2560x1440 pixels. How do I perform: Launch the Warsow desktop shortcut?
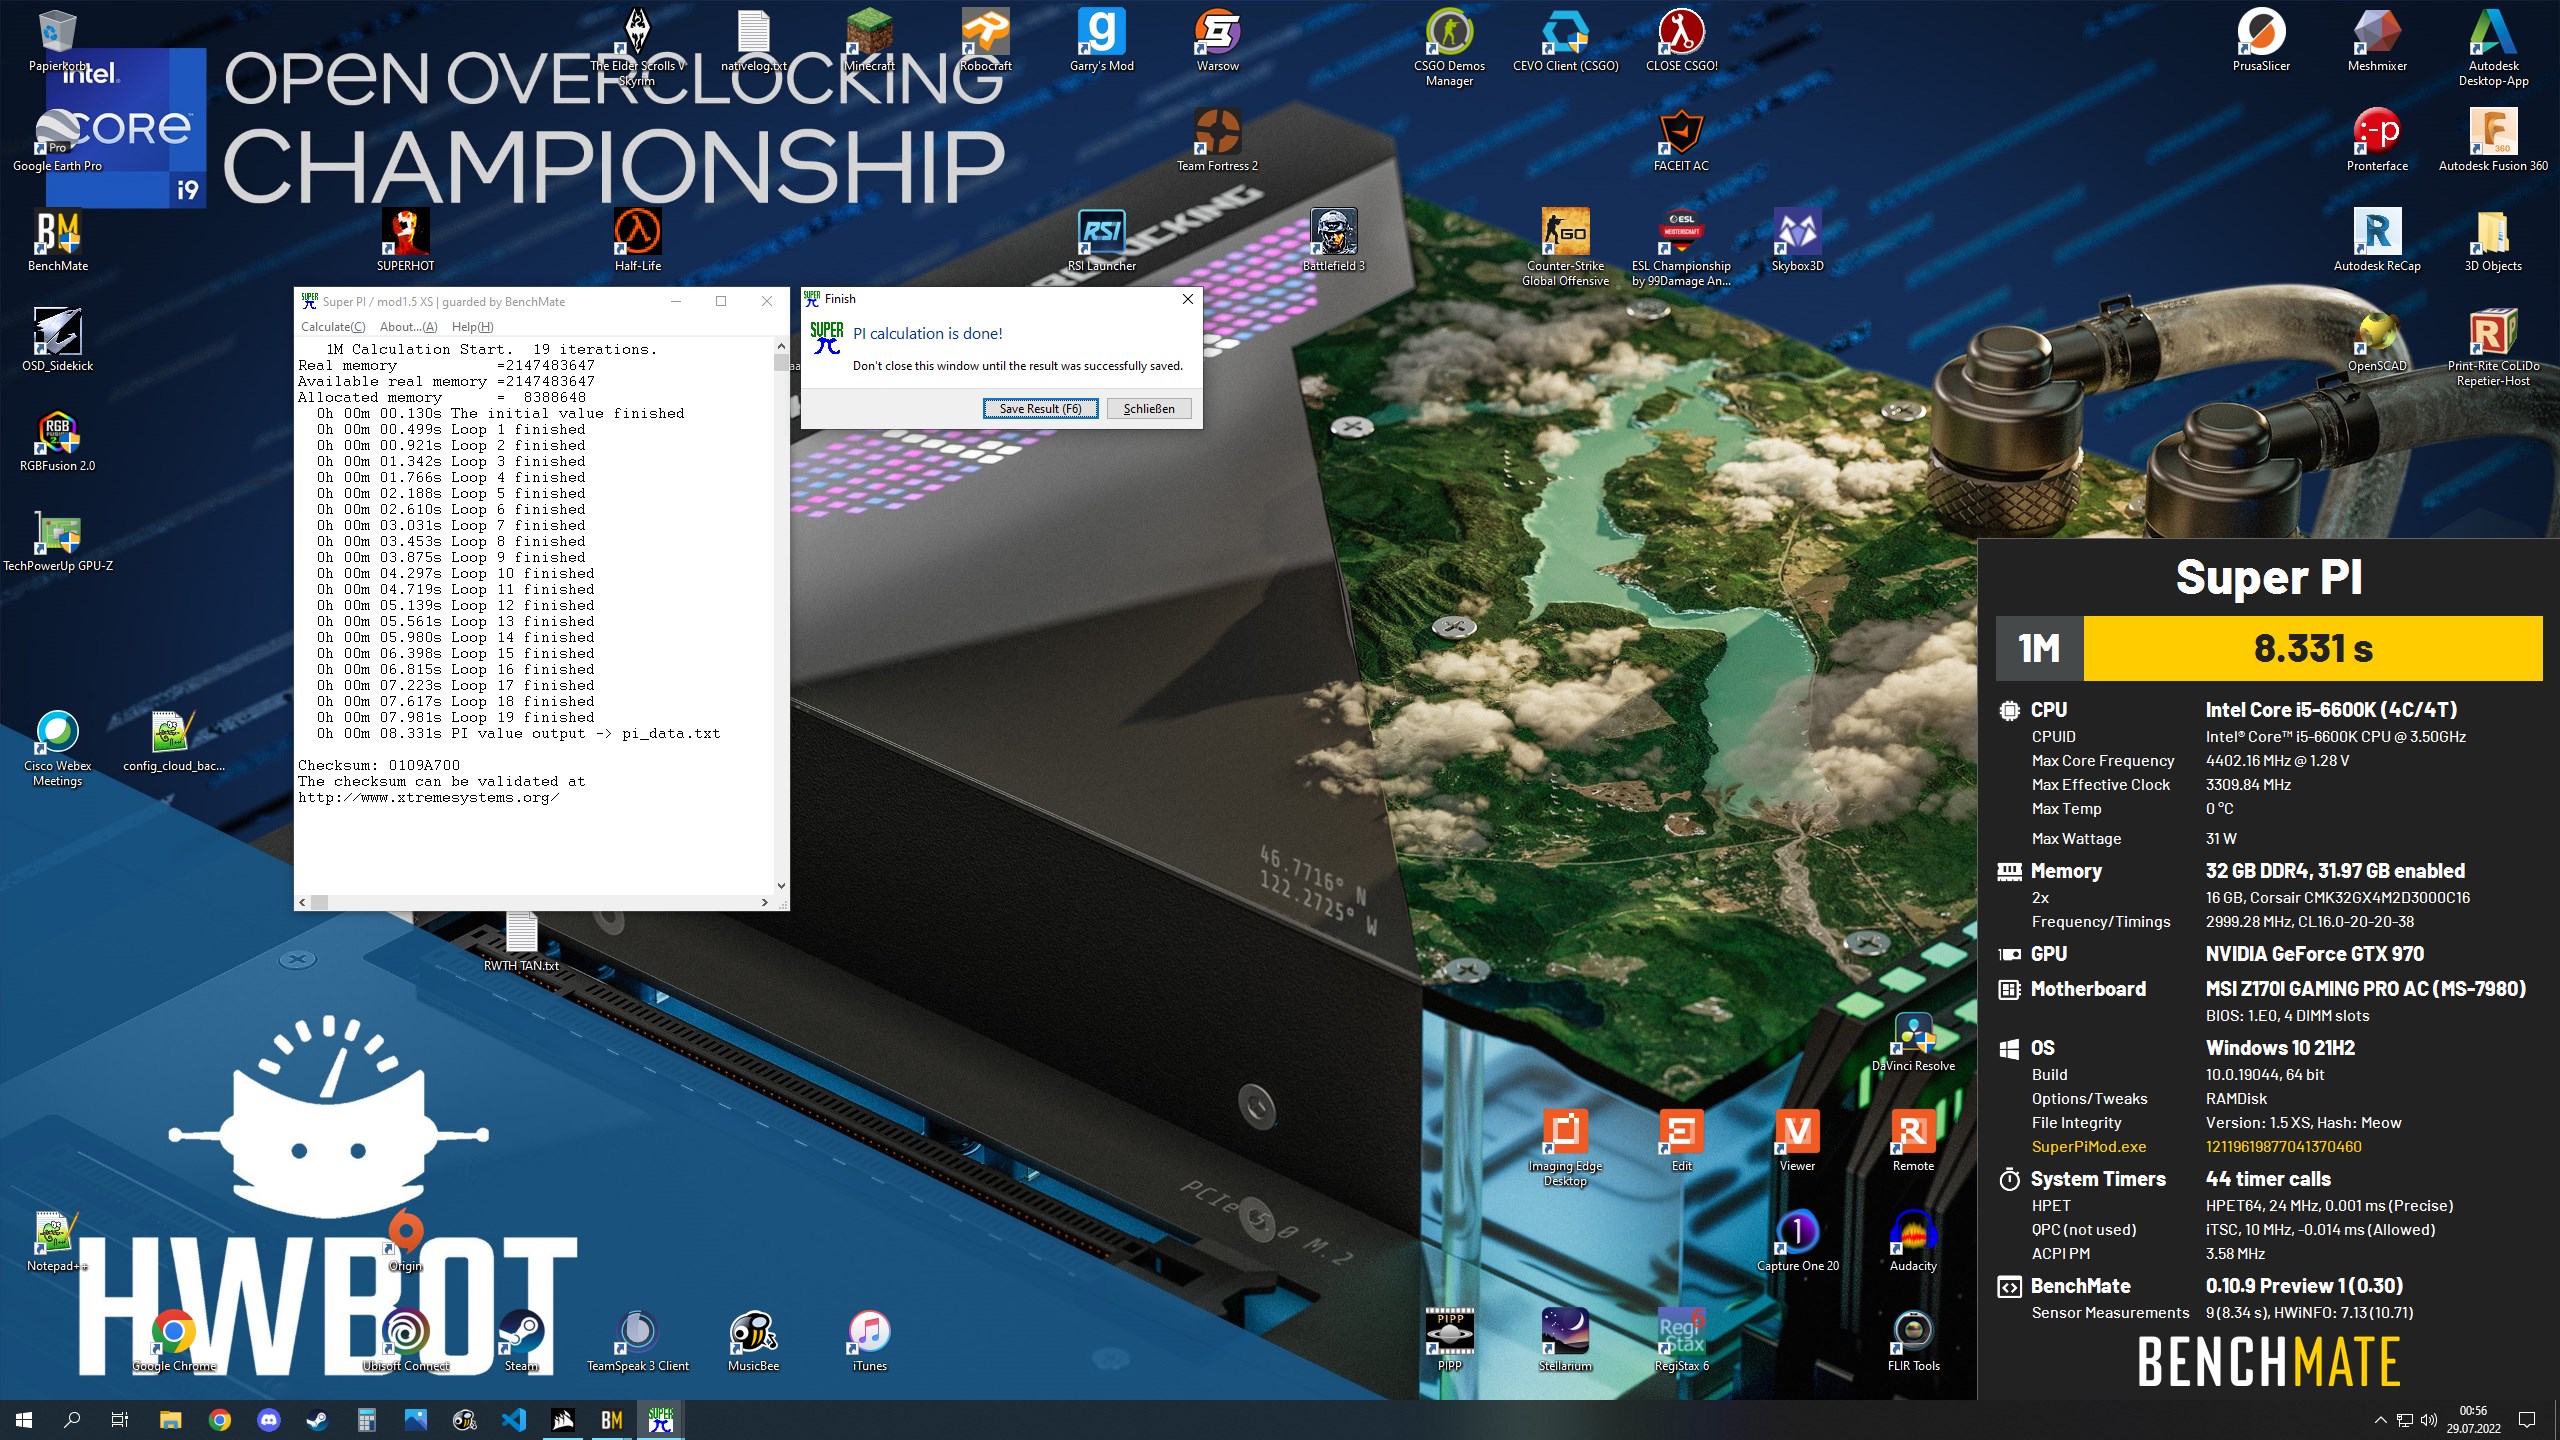pos(1217,41)
